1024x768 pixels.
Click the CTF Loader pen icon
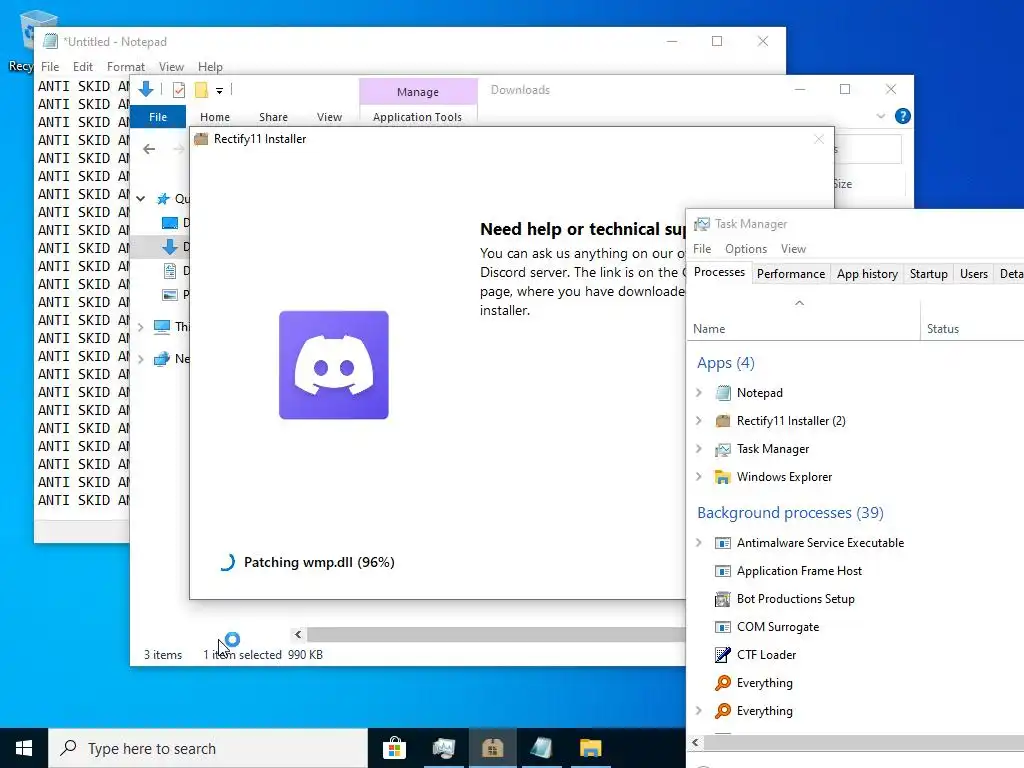click(723, 654)
